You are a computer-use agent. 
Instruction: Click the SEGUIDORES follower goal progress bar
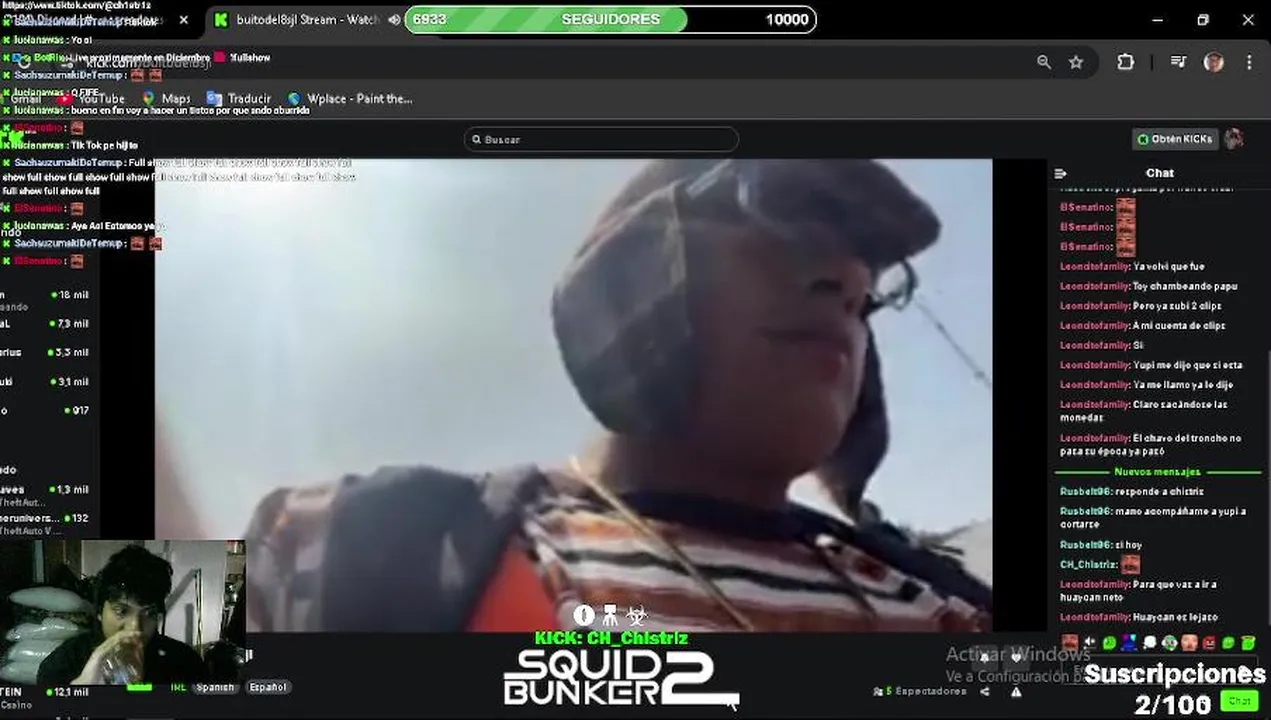pos(610,19)
